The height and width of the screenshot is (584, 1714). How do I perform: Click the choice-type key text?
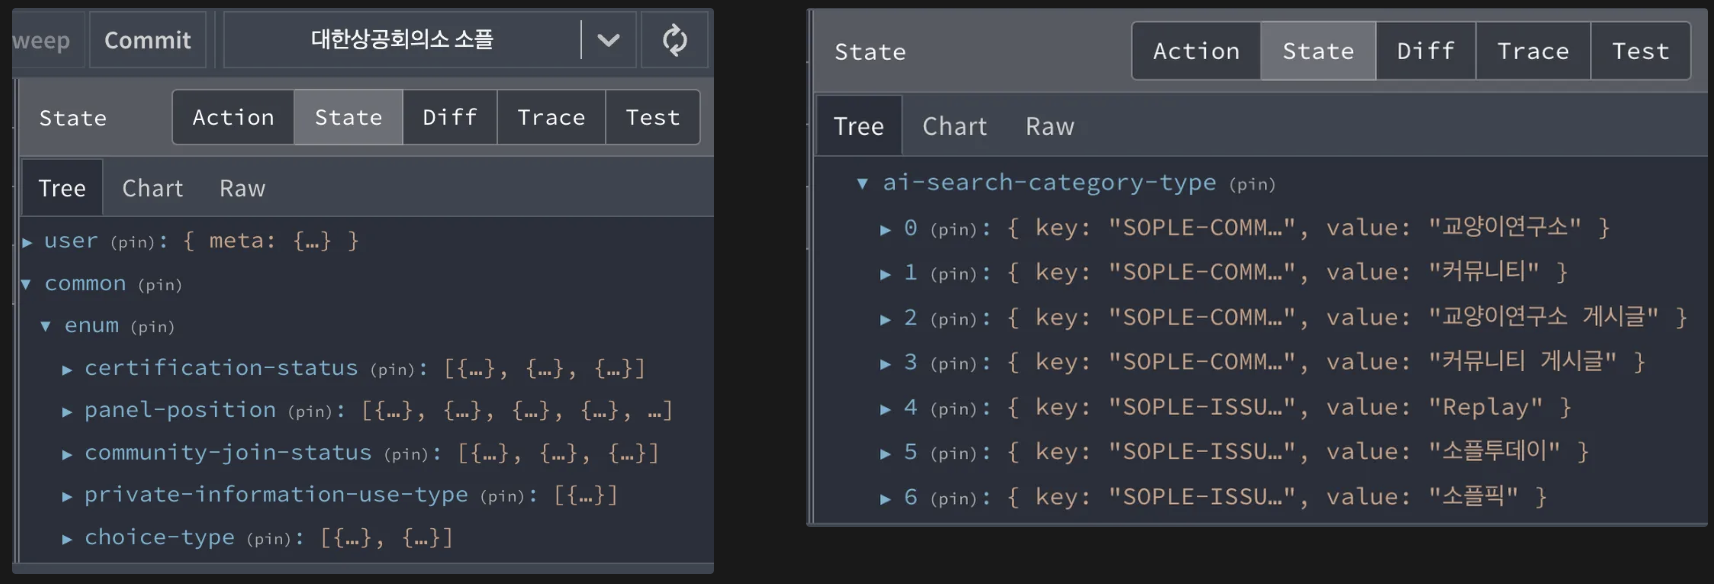coord(159,538)
